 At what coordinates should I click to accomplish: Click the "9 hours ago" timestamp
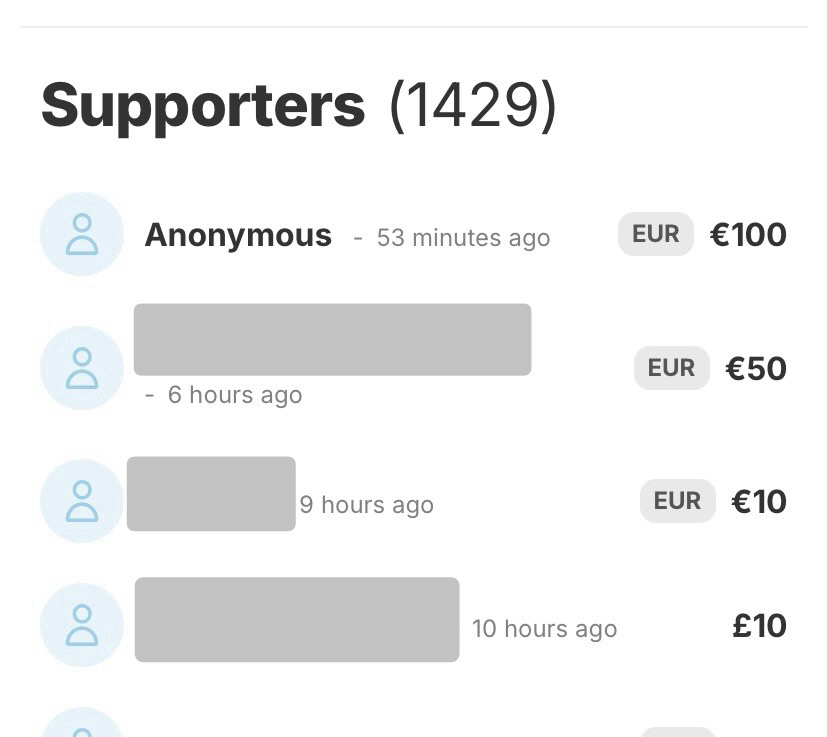[366, 505]
